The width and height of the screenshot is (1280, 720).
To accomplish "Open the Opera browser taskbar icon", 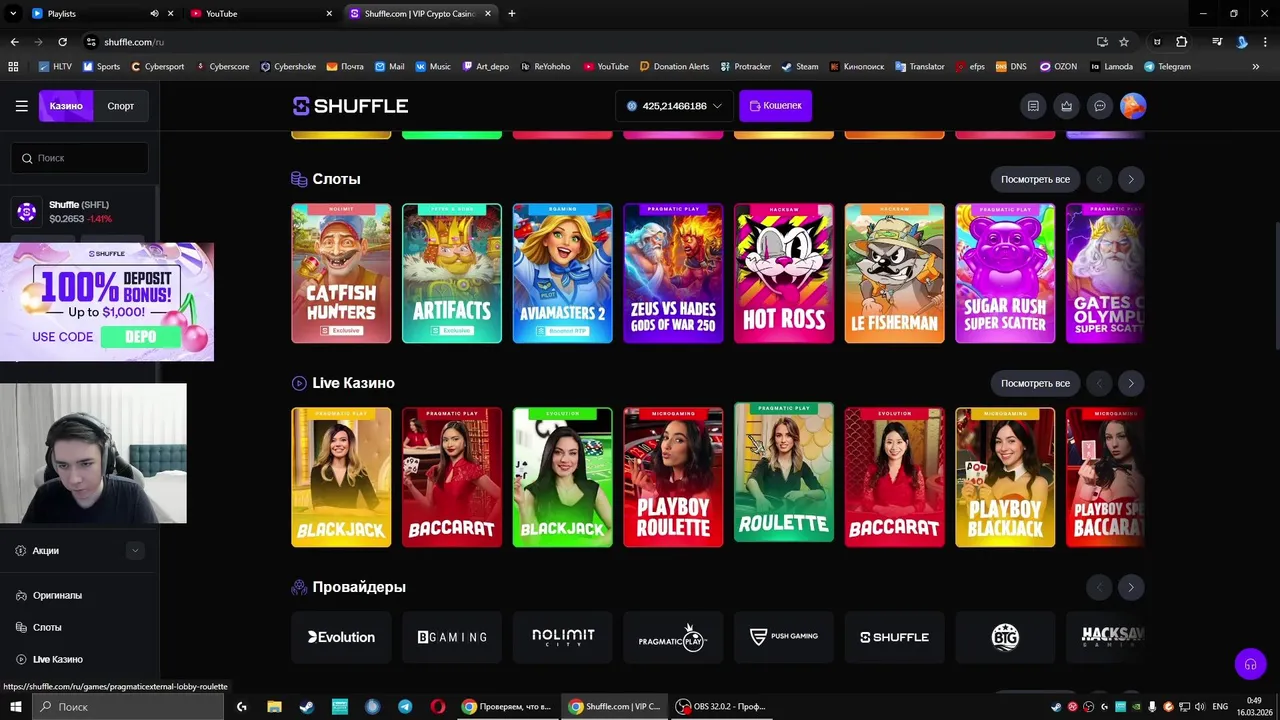I will click(438, 706).
